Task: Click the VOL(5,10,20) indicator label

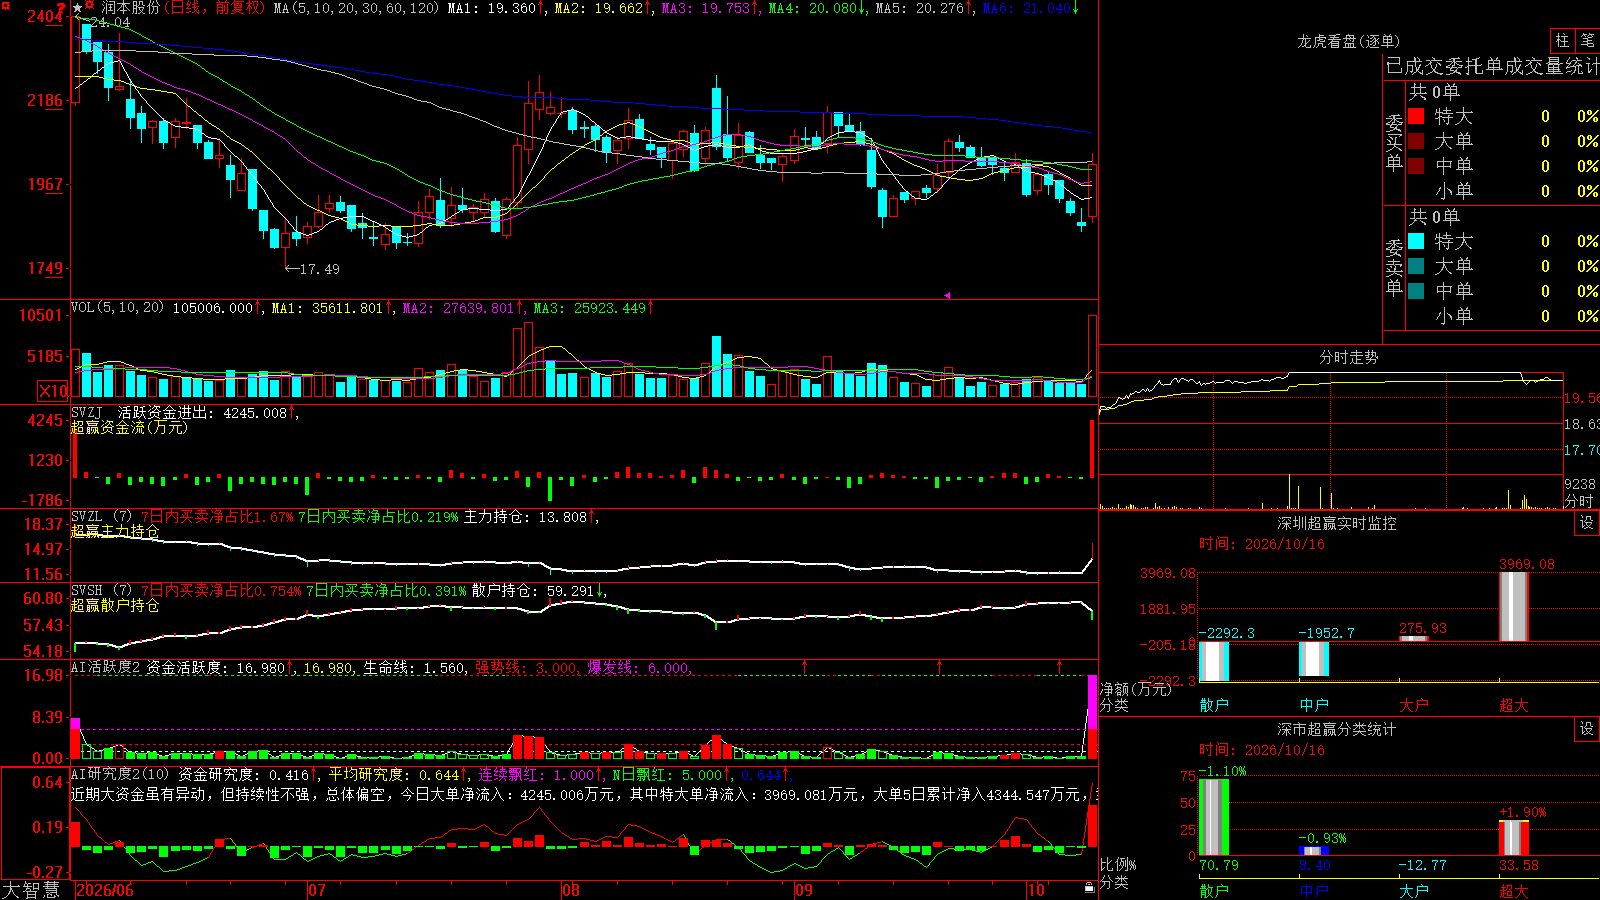Action: pyautogui.click(x=117, y=307)
